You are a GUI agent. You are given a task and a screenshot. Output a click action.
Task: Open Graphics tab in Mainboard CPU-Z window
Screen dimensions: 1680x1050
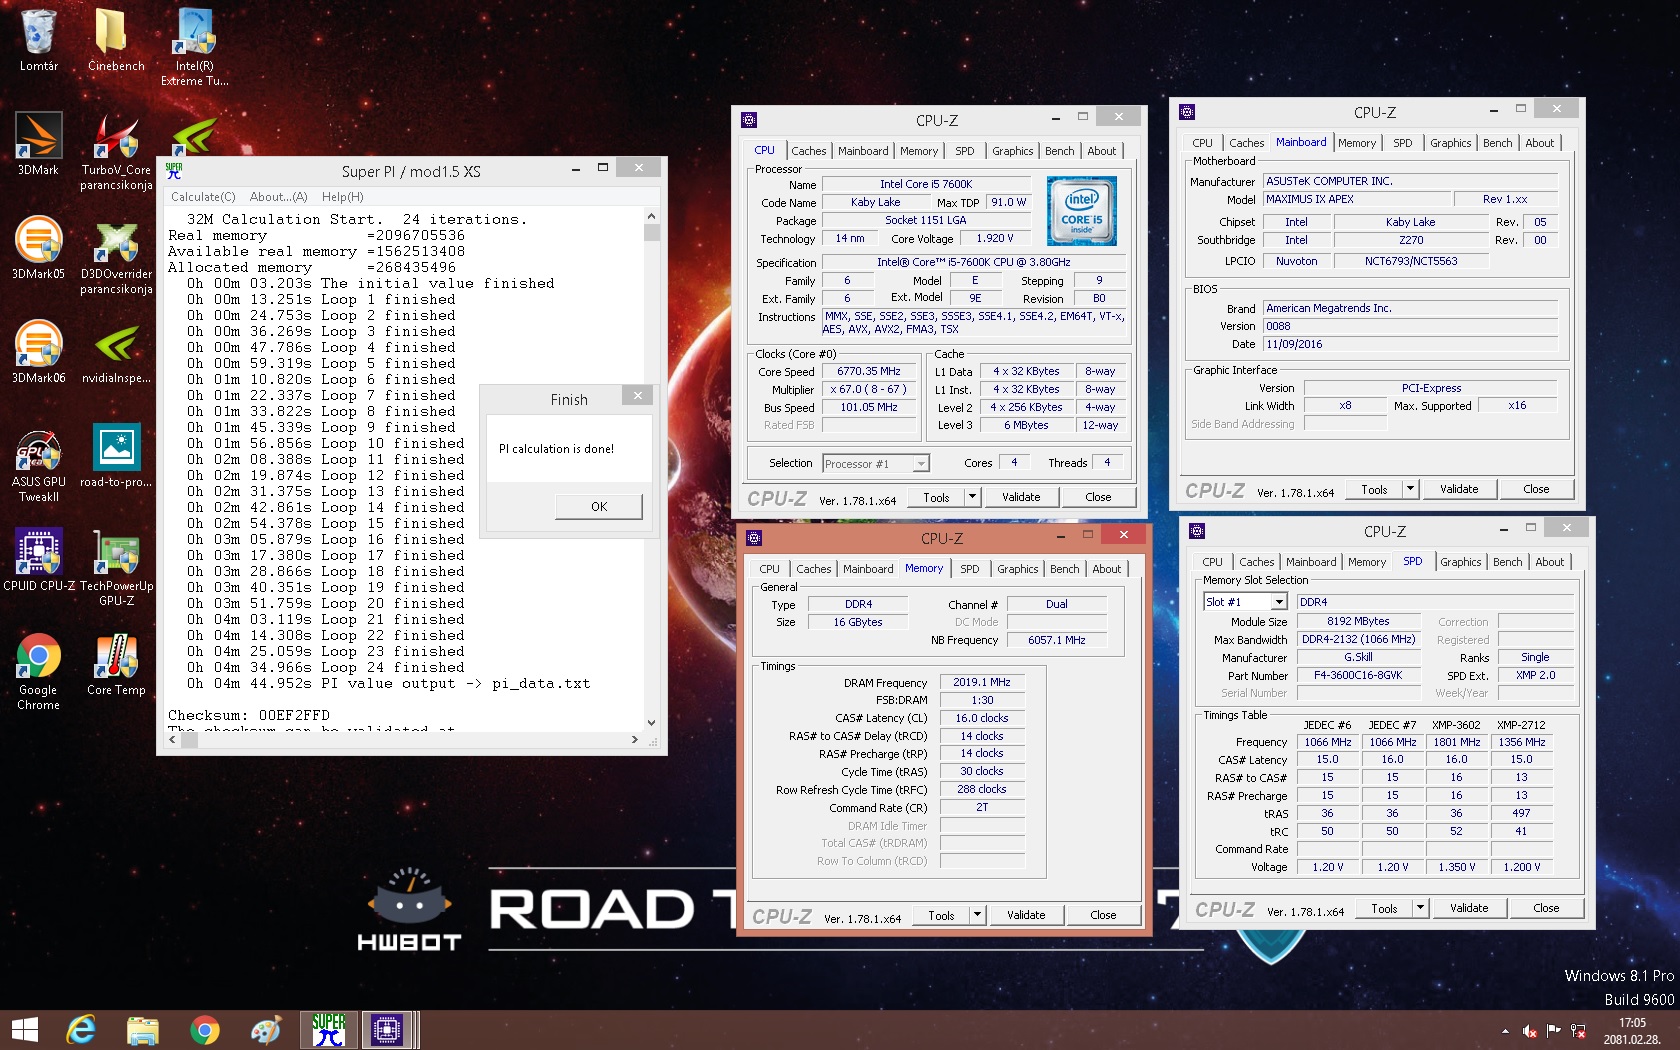[1450, 143]
